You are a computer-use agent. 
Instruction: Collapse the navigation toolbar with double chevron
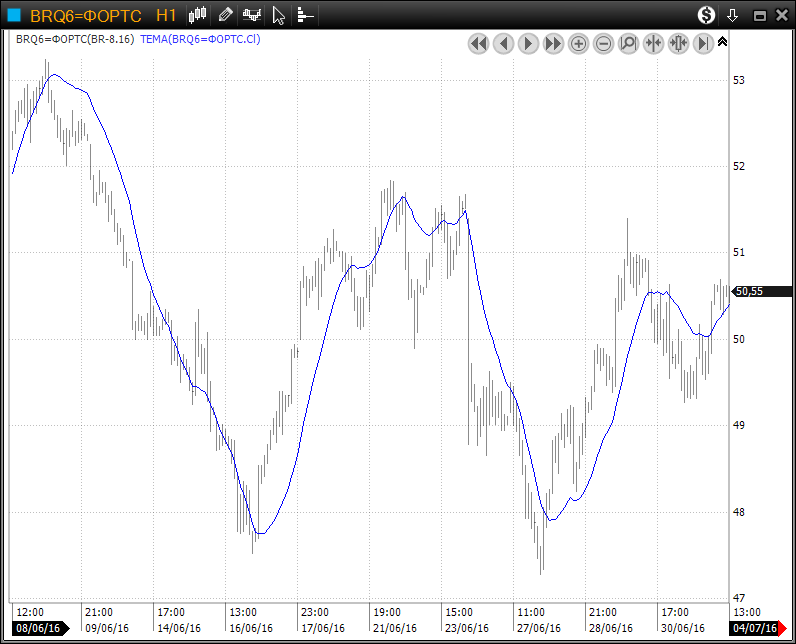[723, 41]
